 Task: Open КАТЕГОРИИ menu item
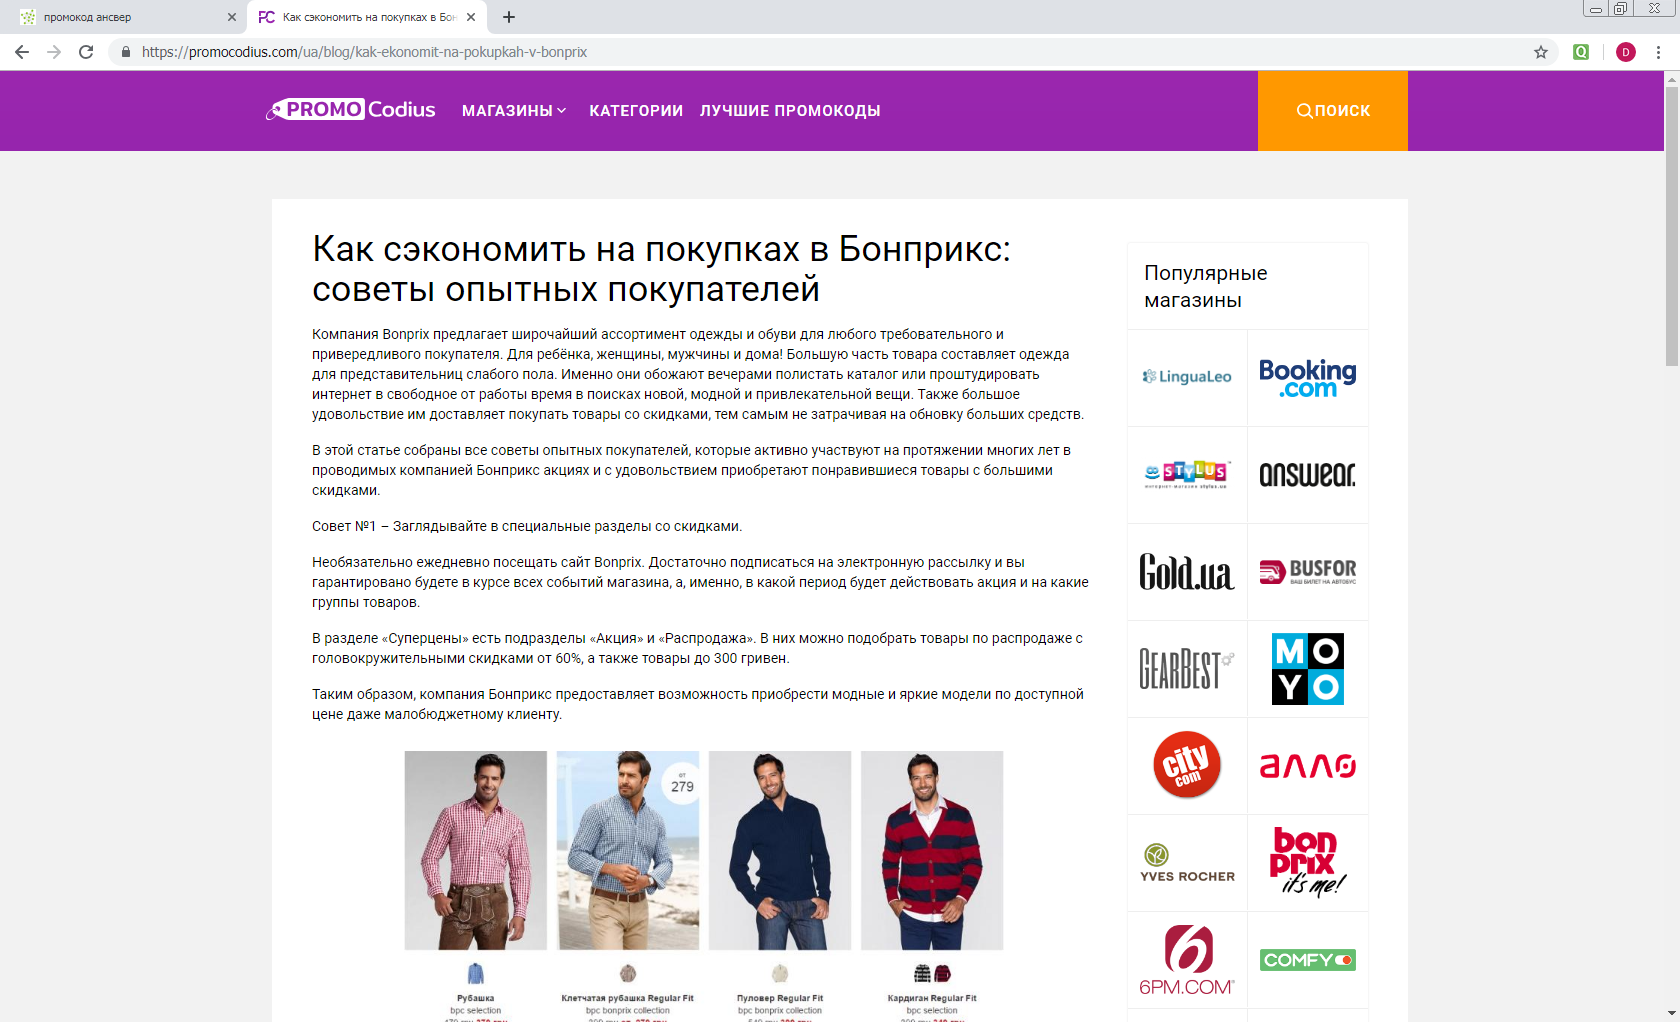pyautogui.click(x=636, y=111)
